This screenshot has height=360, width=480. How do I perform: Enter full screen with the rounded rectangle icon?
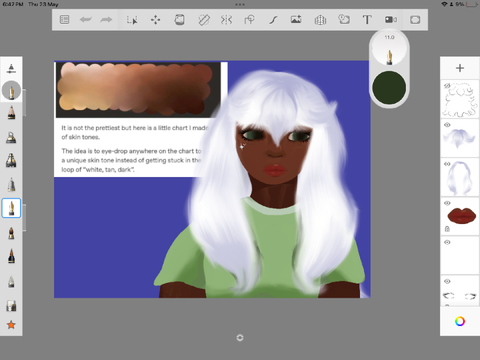coord(415,20)
